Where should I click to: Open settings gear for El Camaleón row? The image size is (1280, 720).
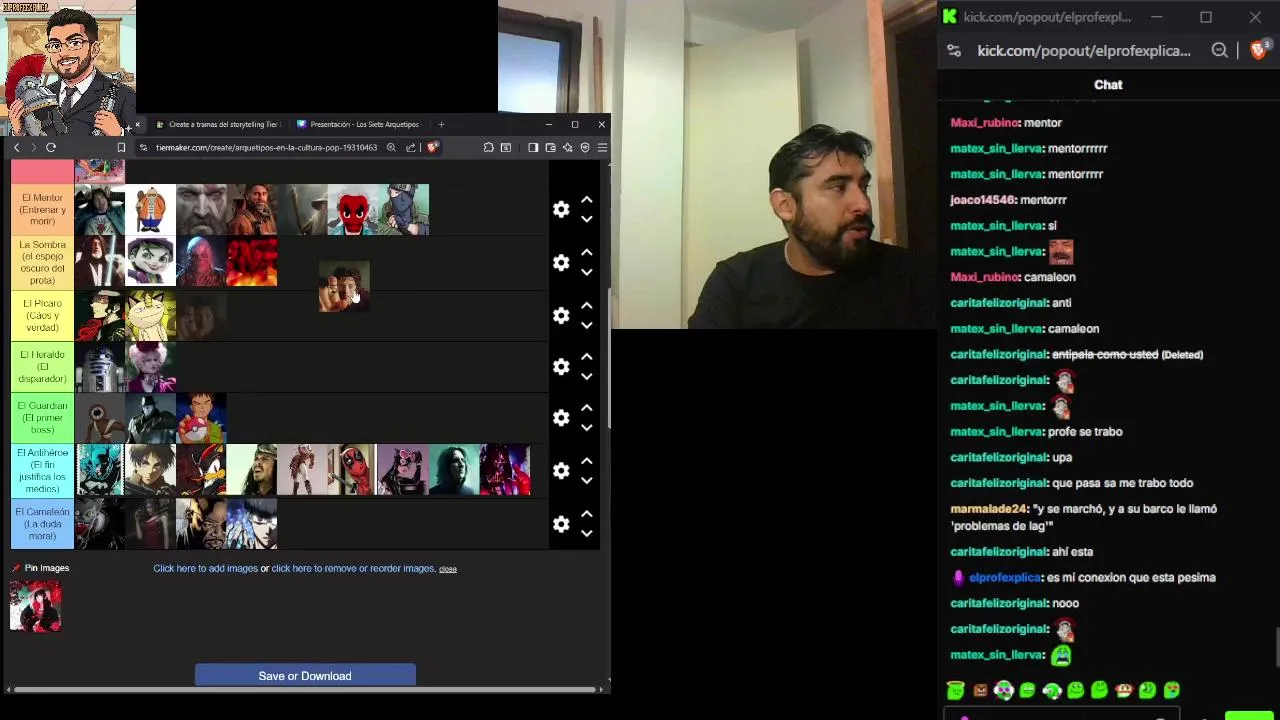561,524
